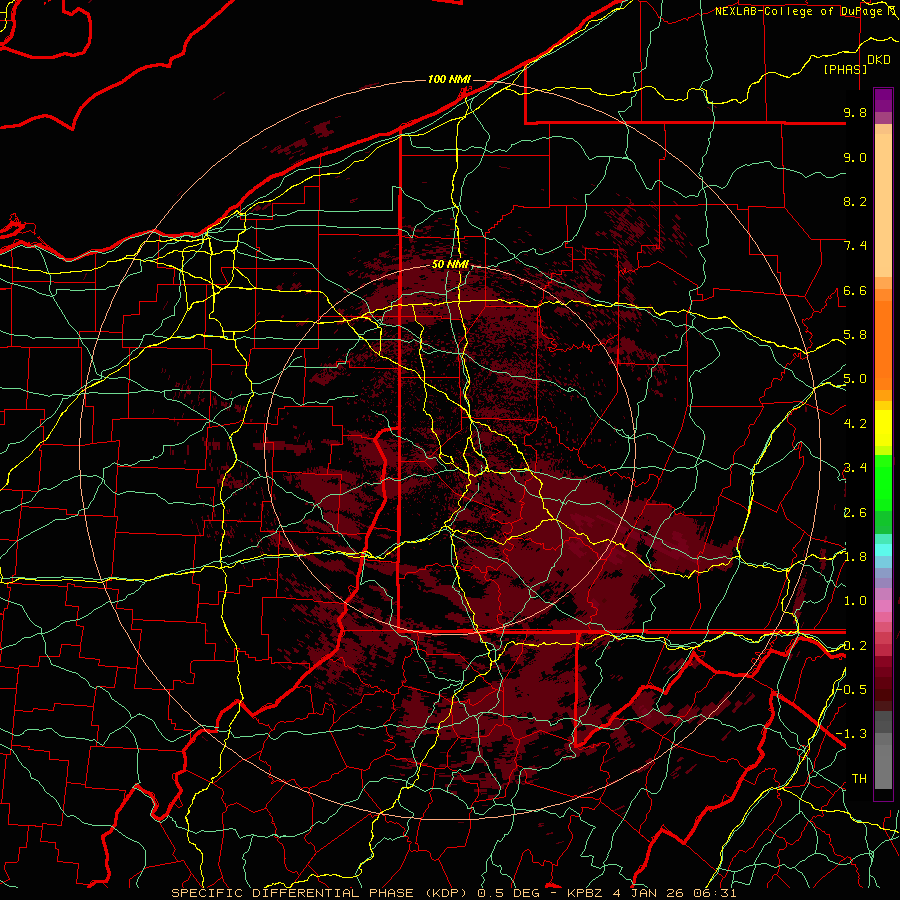Screen dimensions: 900x900
Task: Click the -1.3 value on the color scale
Action: click(x=852, y=734)
